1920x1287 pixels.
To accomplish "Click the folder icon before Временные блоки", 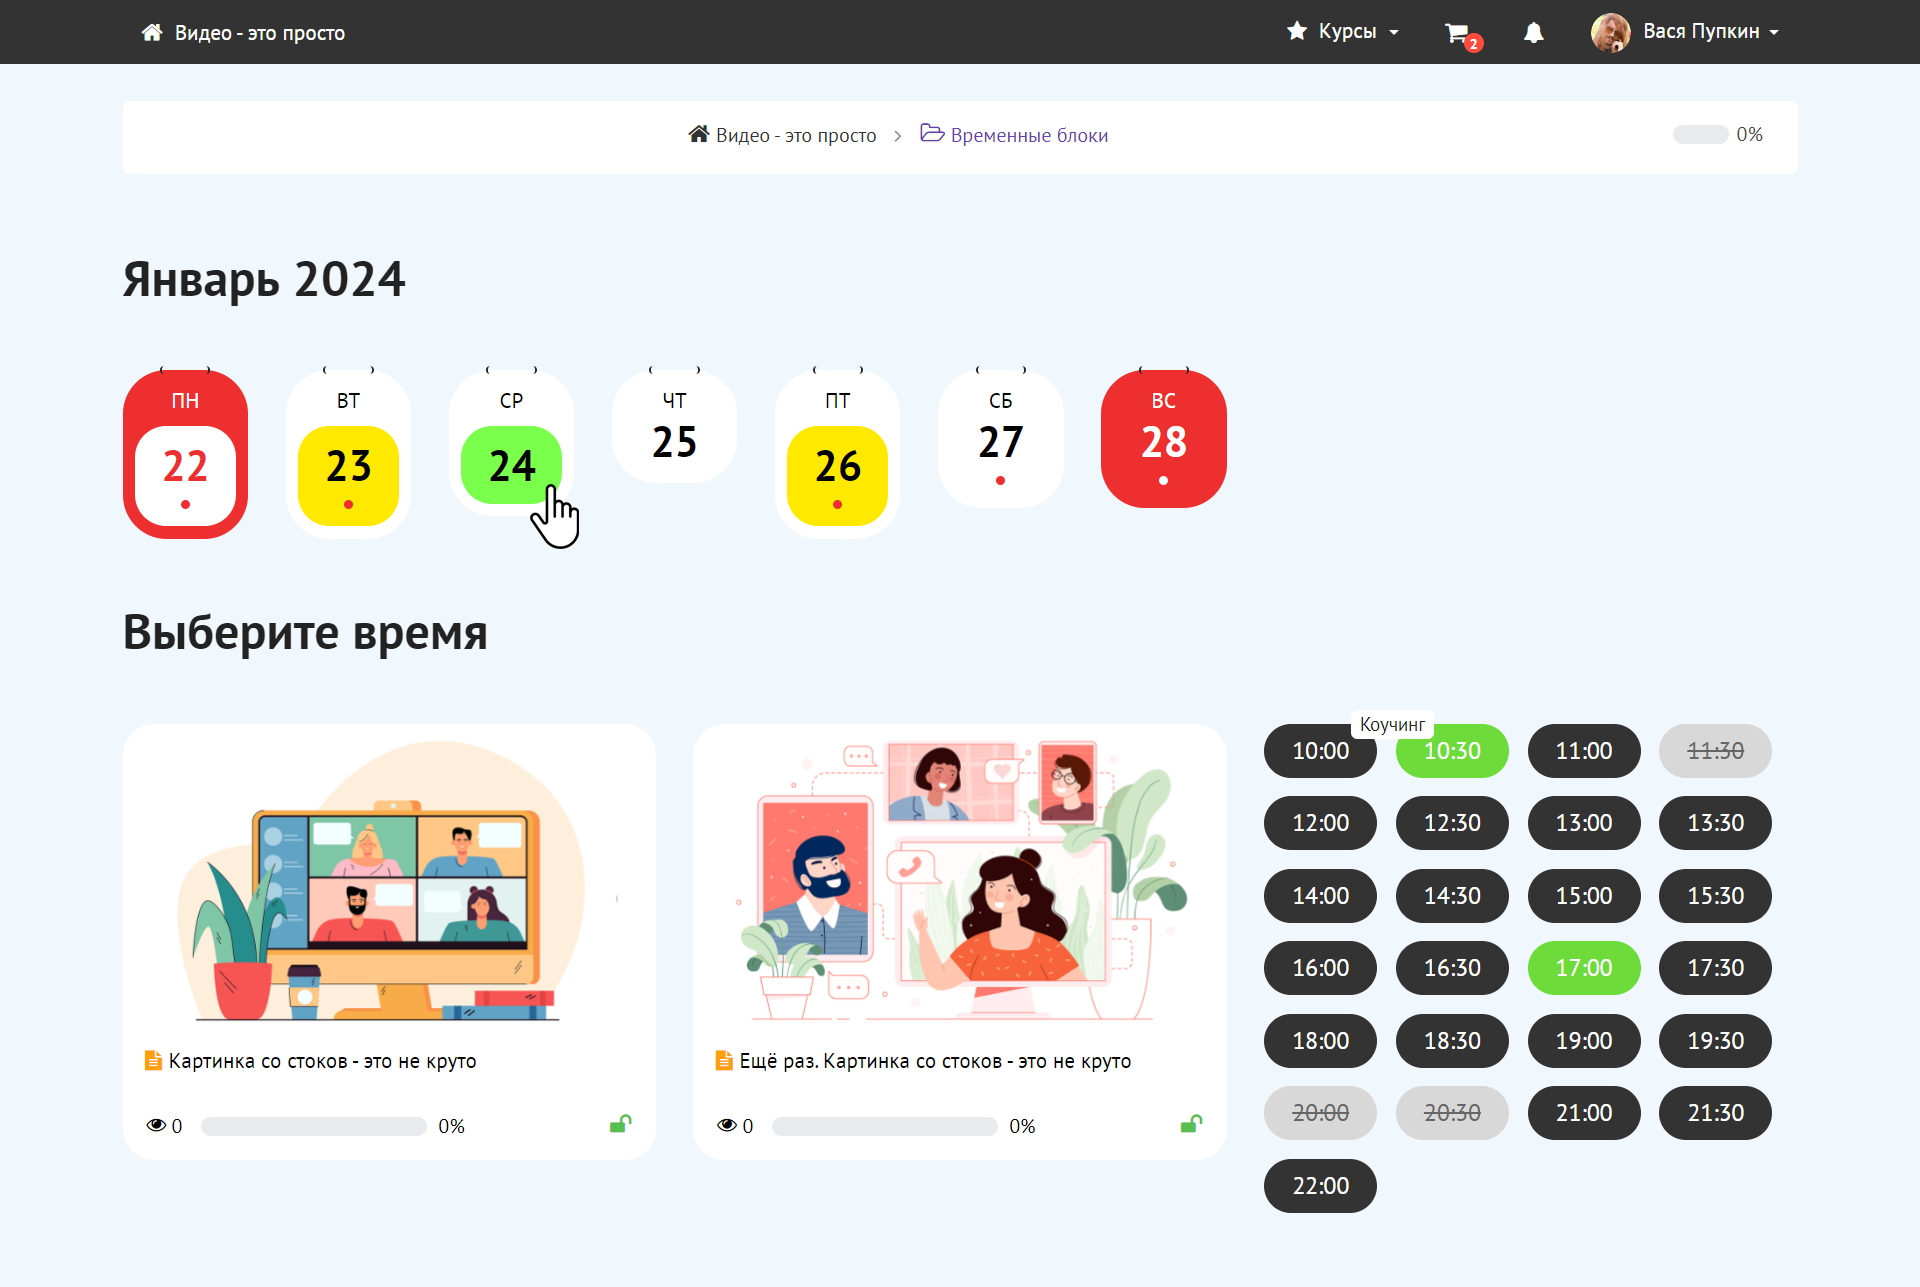I will (x=932, y=133).
